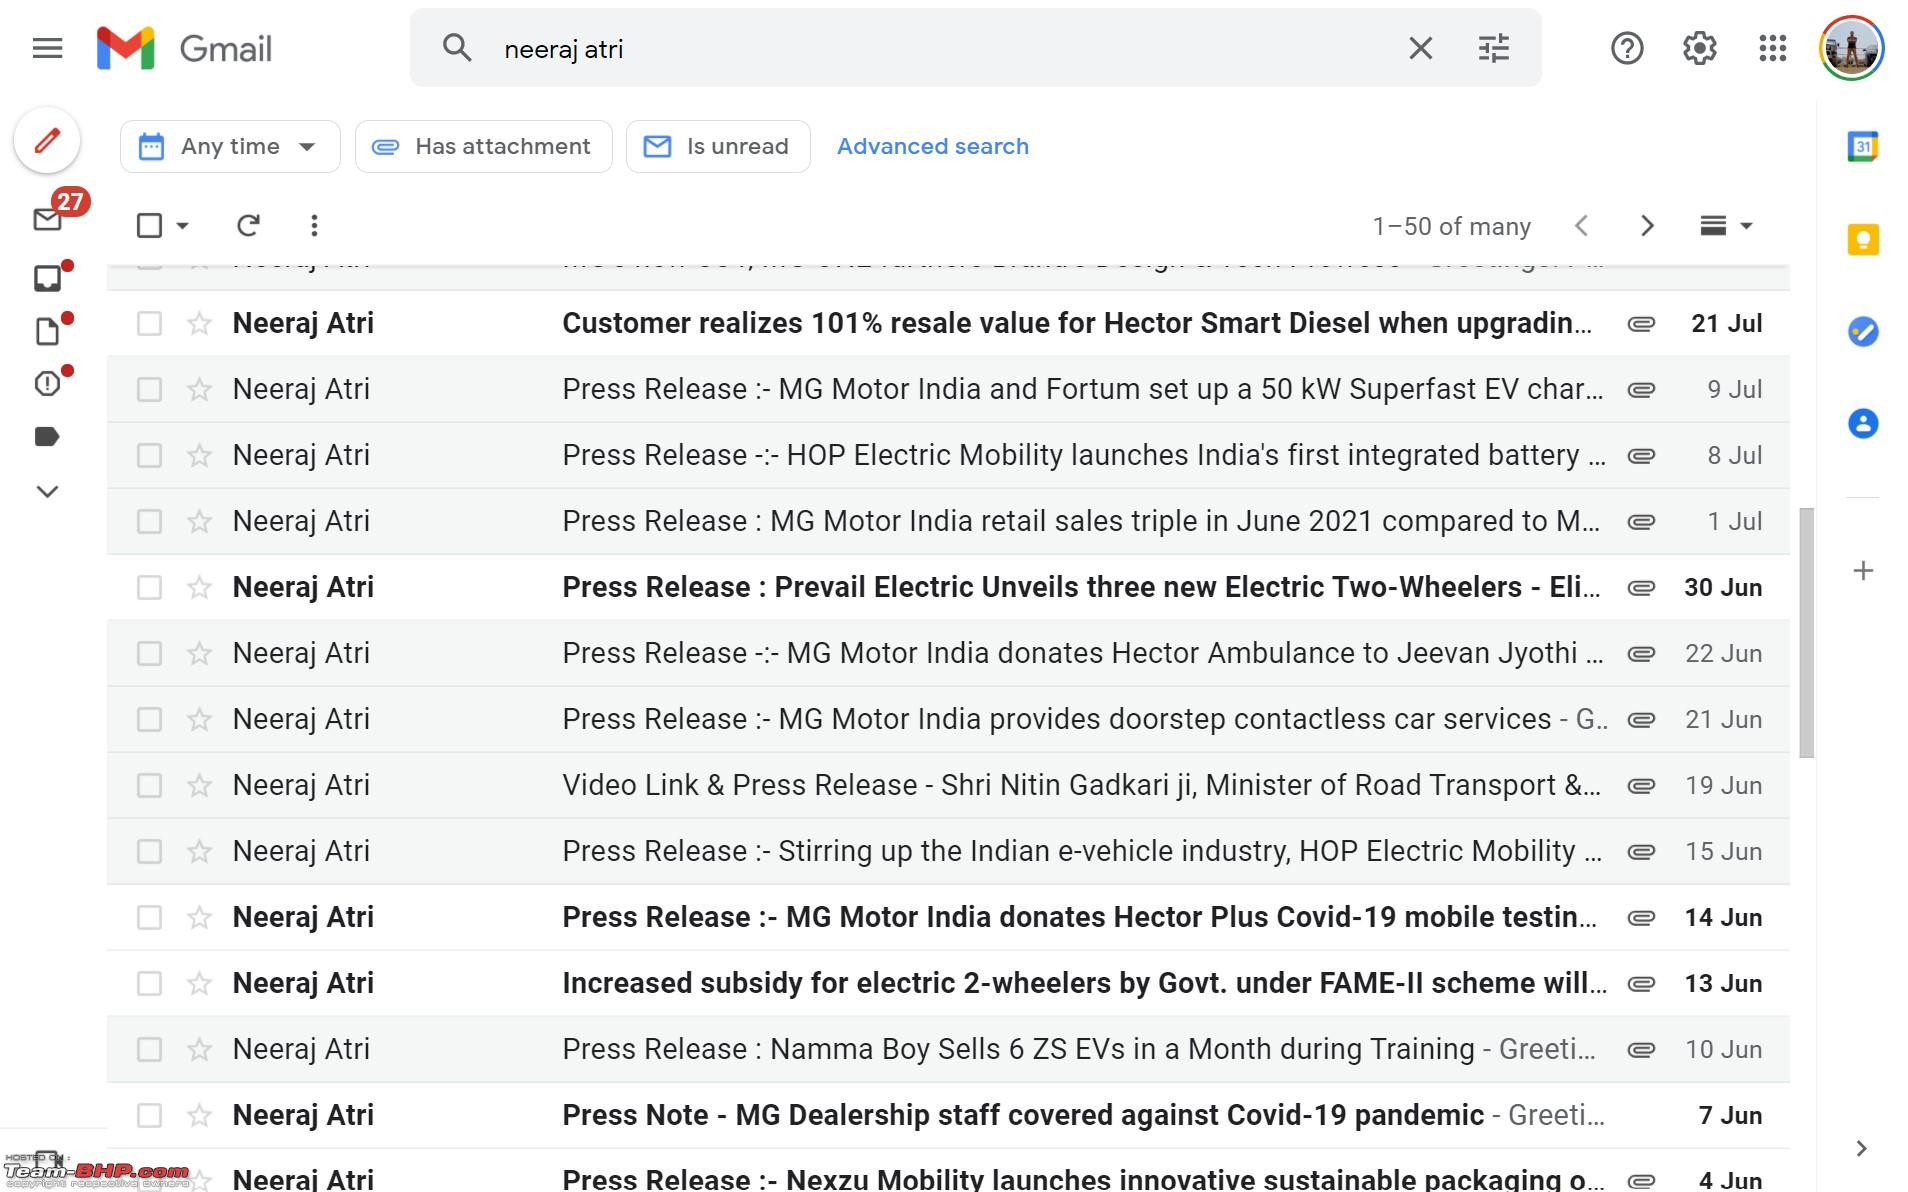
Task: Open the Spaces document icon in sidebar
Action: pyautogui.click(x=47, y=331)
